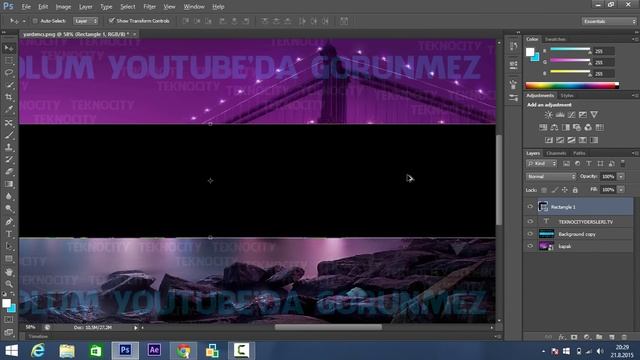Switch to the Styles tab
640x360 pixels.
[x=567, y=96]
